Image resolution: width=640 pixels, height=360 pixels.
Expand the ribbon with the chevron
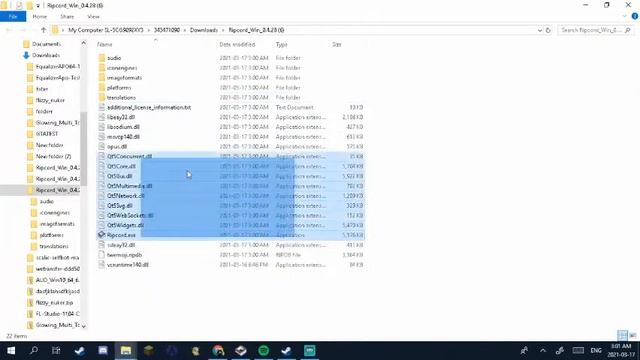pos(624,16)
